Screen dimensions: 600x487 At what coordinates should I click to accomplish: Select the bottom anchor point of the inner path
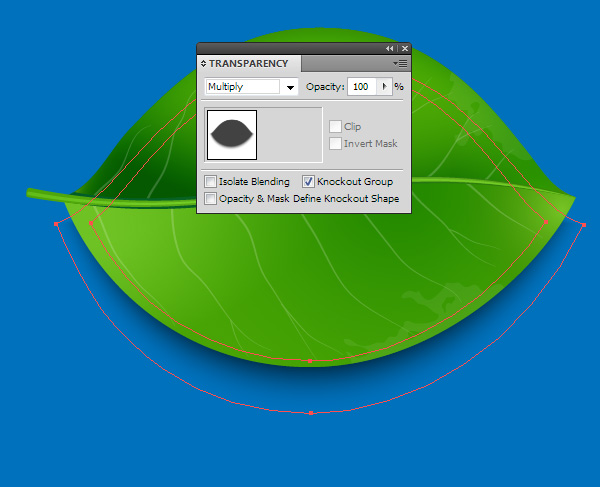[309, 360]
